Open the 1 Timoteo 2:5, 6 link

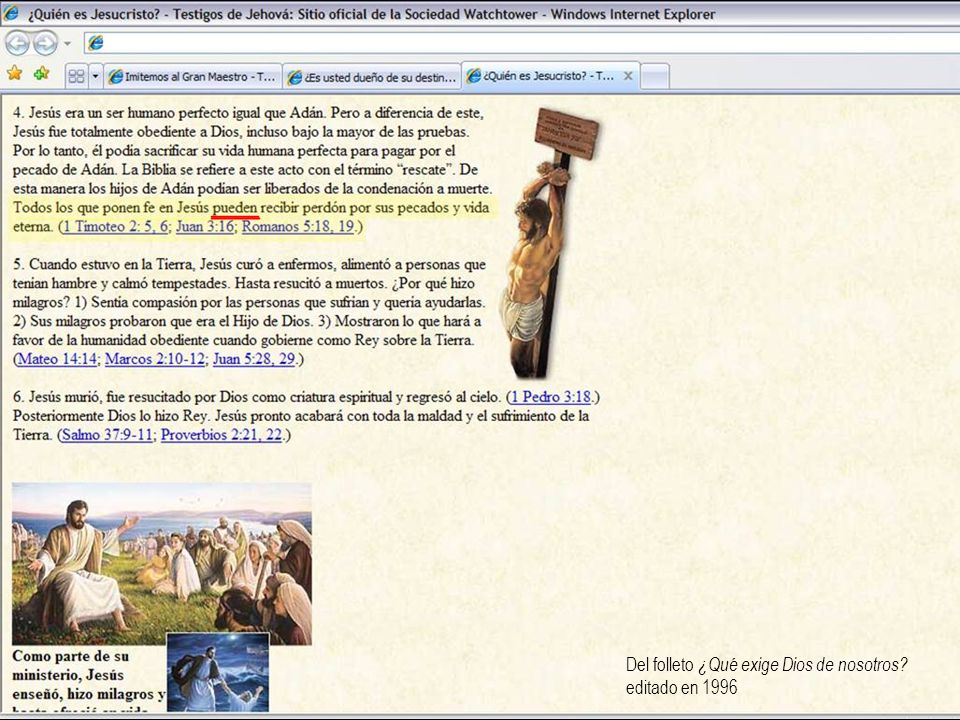116,227
